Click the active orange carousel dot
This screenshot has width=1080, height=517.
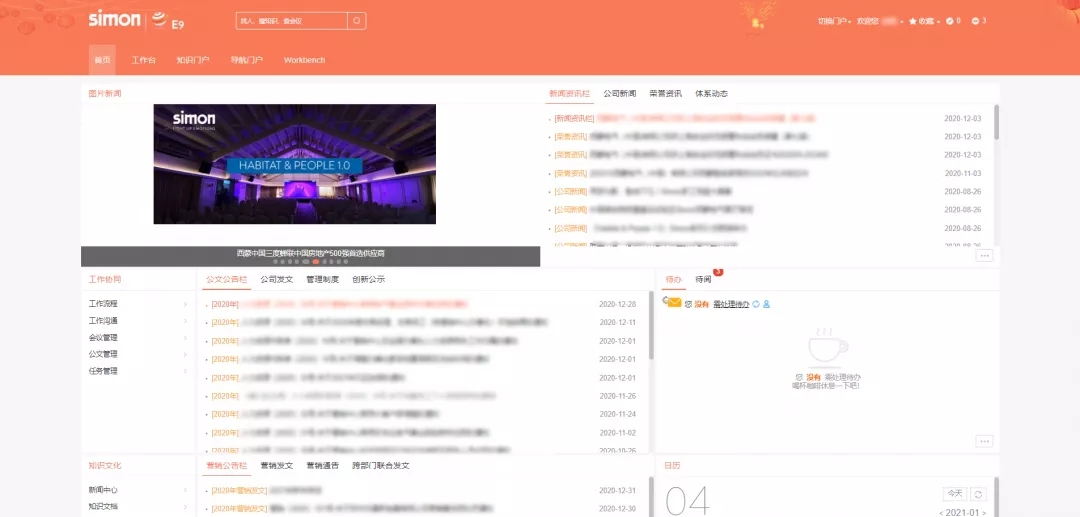pyautogui.click(x=315, y=262)
